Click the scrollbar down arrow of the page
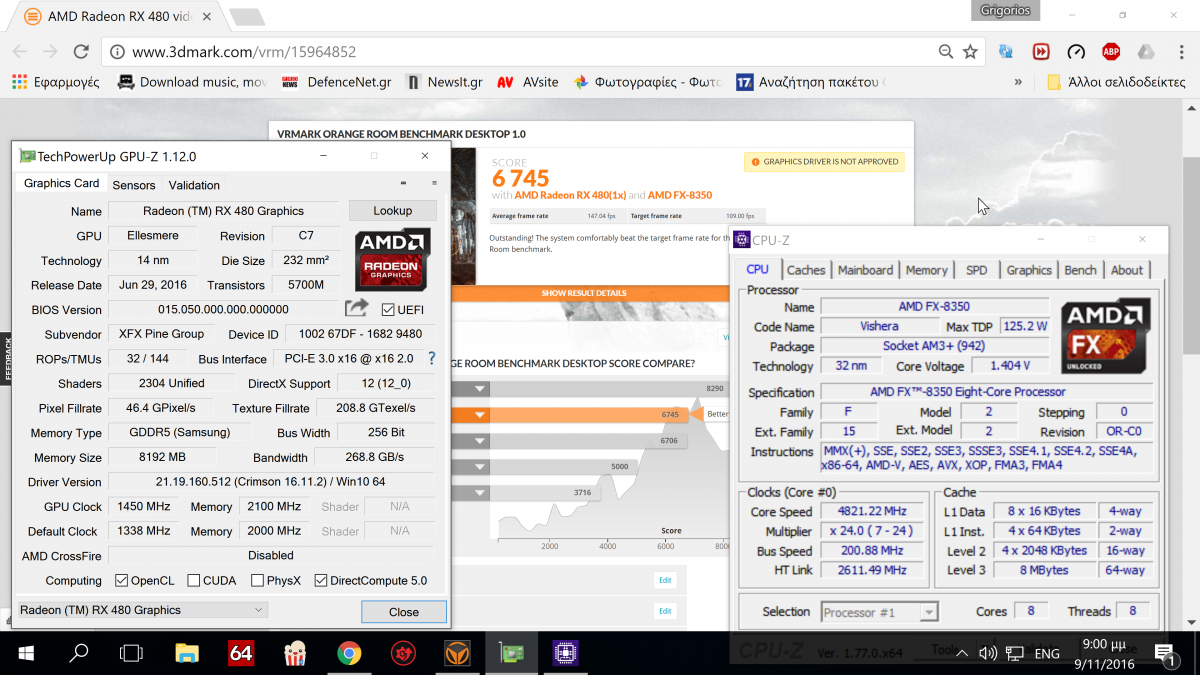Image resolution: width=1200 pixels, height=675 pixels. point(1191,623)
